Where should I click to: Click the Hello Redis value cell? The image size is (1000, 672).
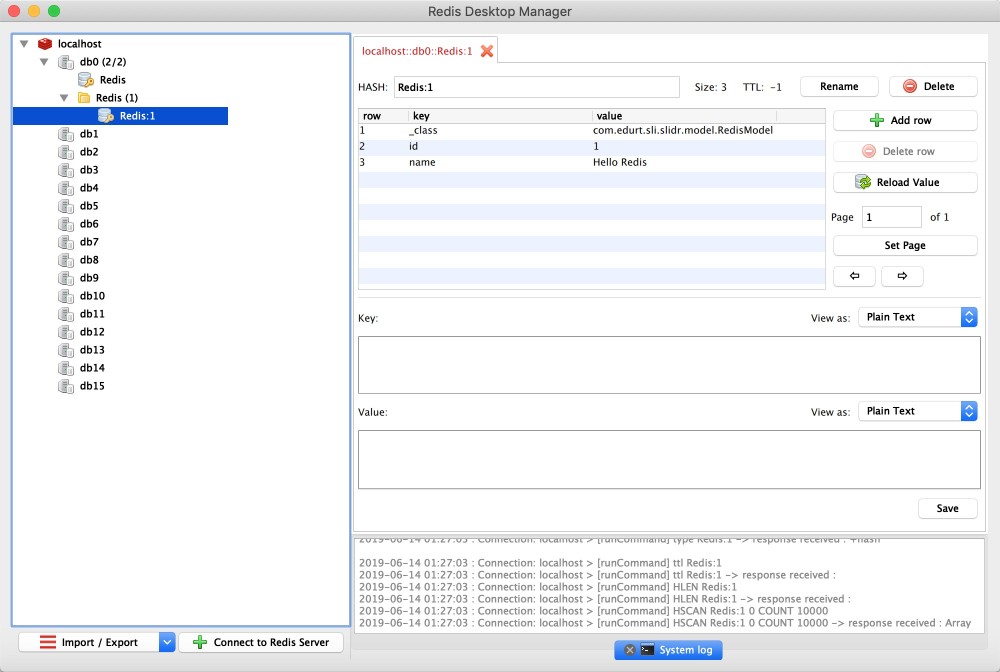[x=619, y=162]
